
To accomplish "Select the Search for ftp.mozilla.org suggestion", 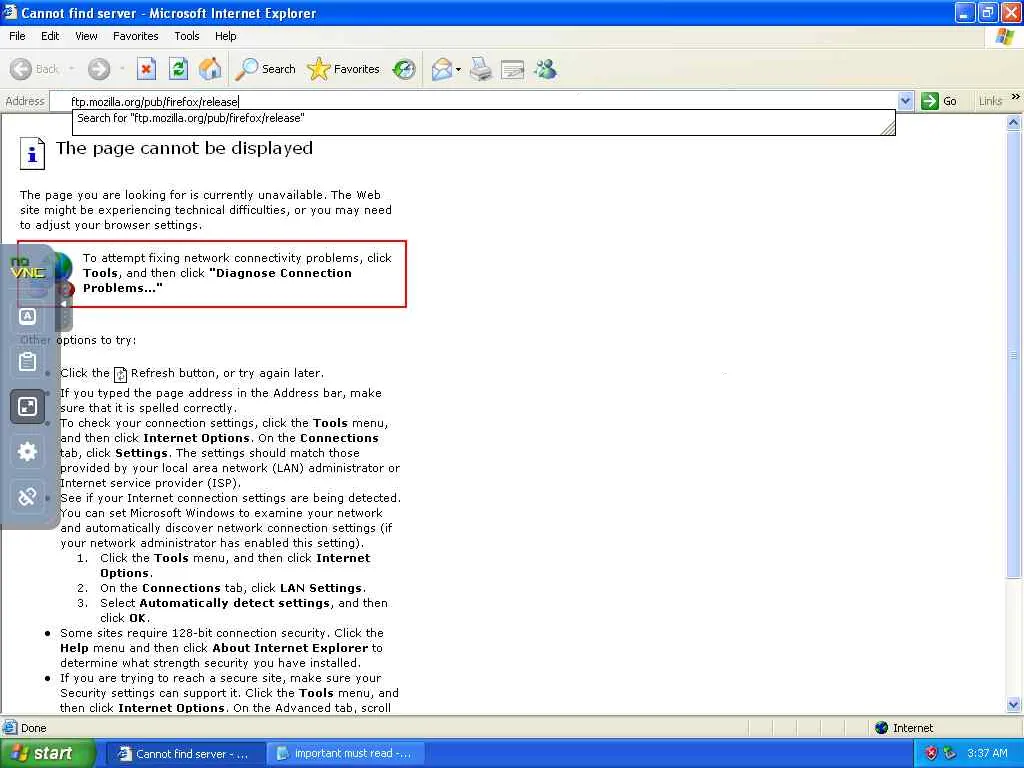I will click(x=483, y=118).
